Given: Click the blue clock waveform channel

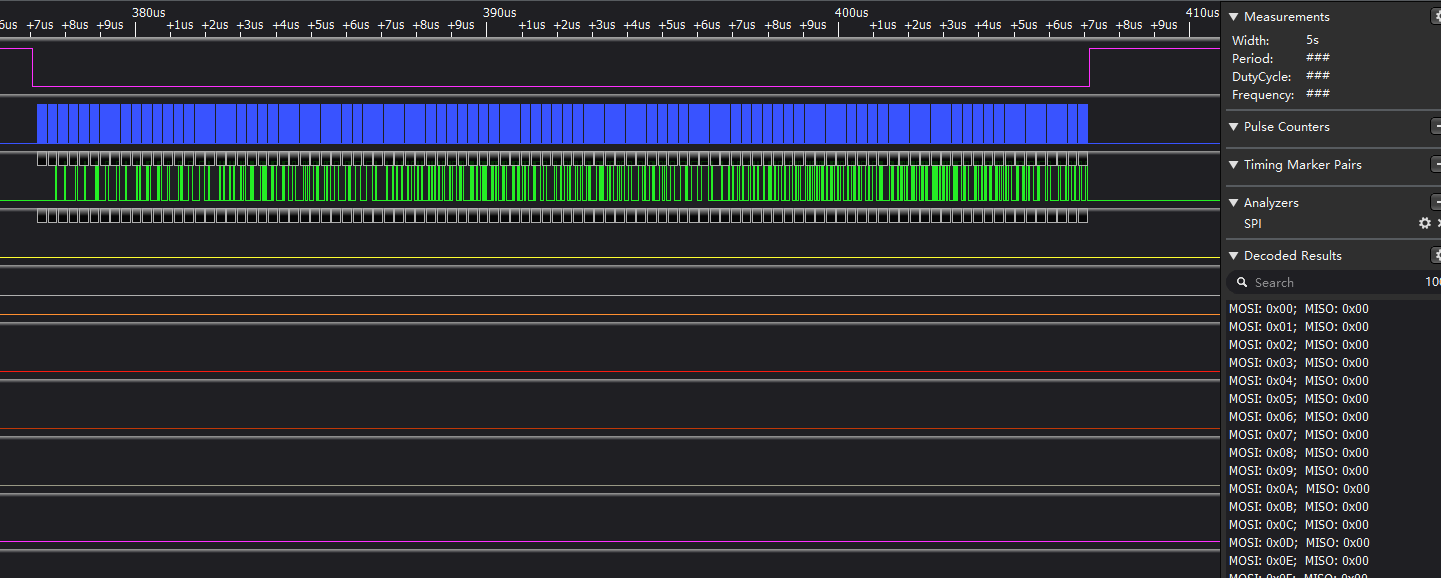Looking at the screenshot, I should (x=560, y=123).
